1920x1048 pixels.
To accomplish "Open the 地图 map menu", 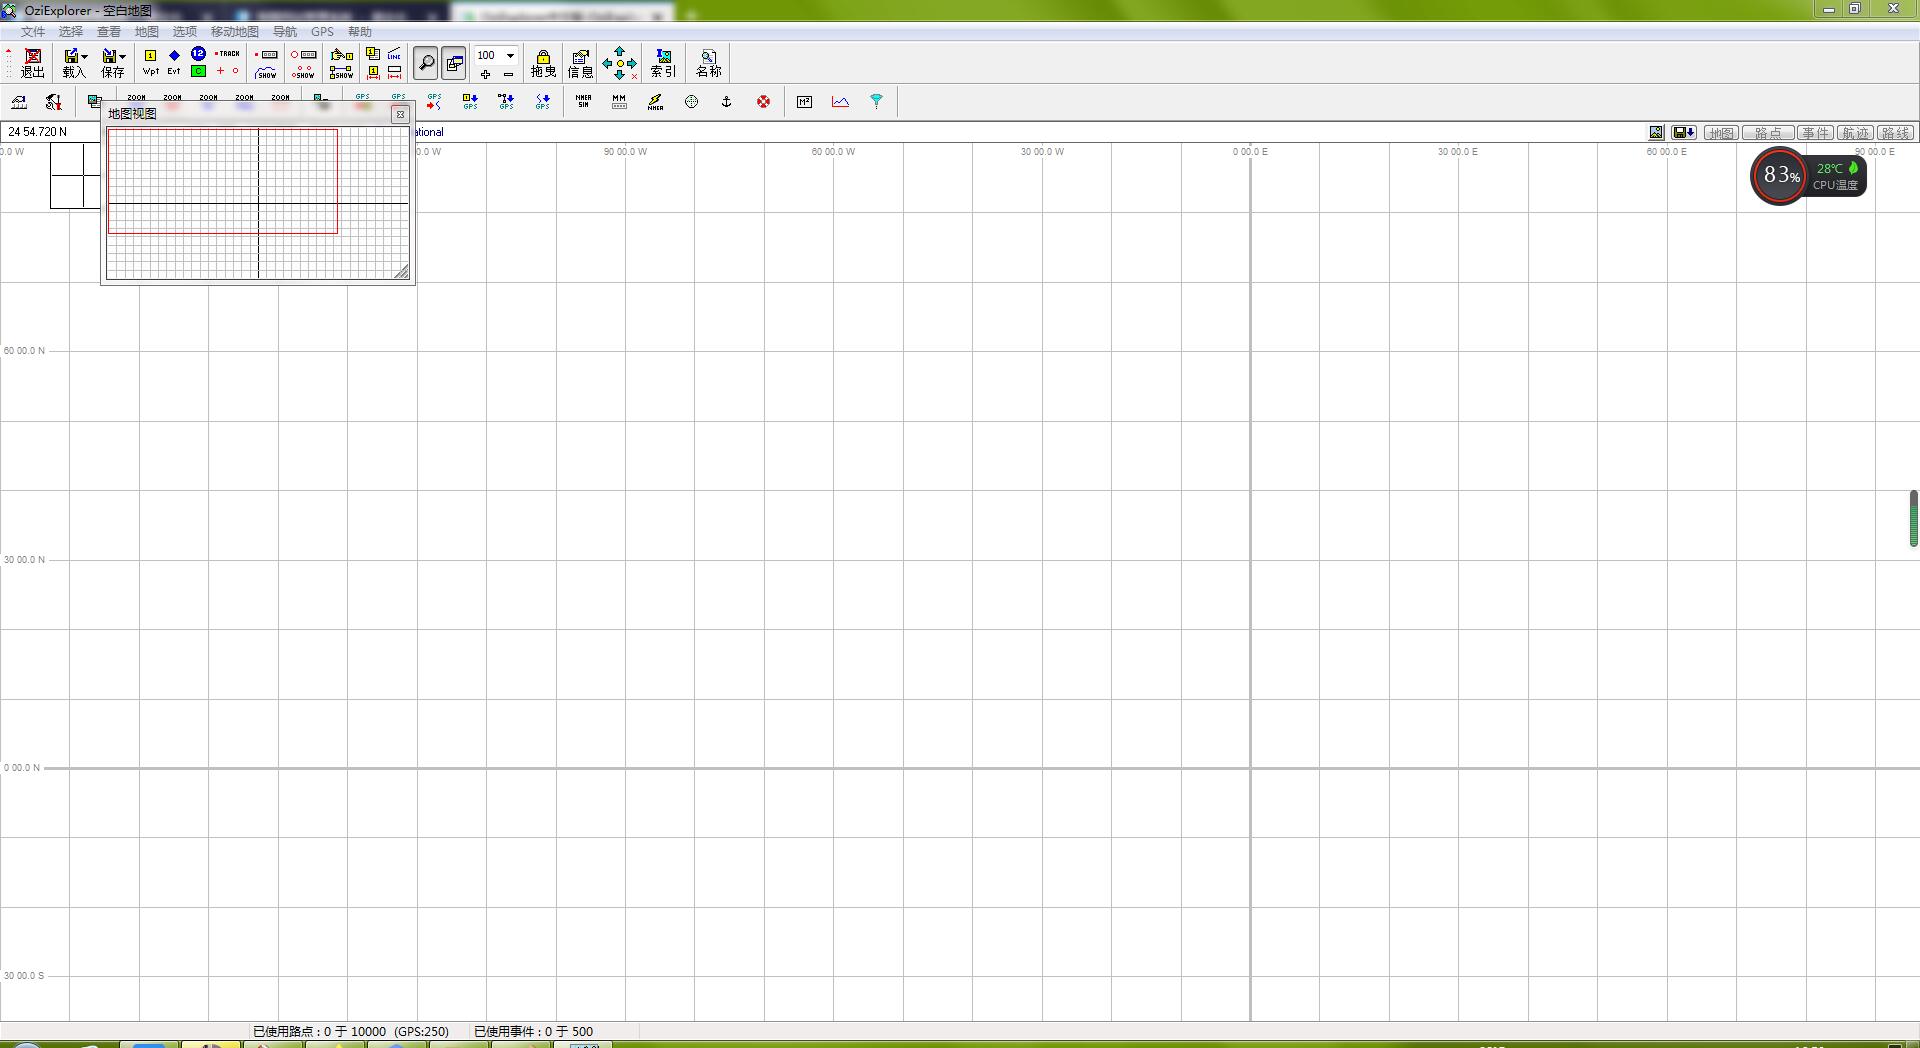I will [x=147, y=32].
